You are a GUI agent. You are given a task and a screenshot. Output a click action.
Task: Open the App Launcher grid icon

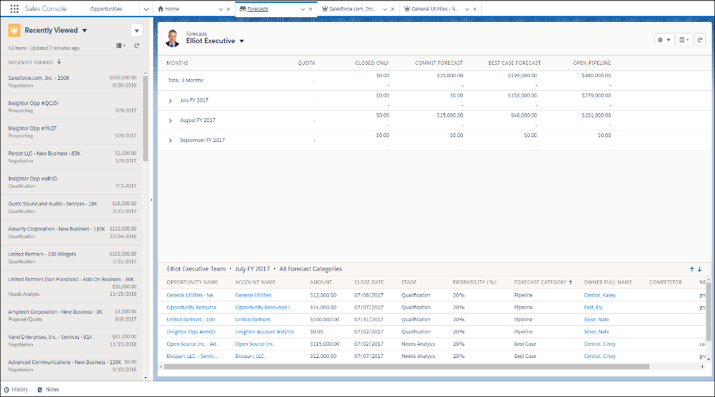14,9
